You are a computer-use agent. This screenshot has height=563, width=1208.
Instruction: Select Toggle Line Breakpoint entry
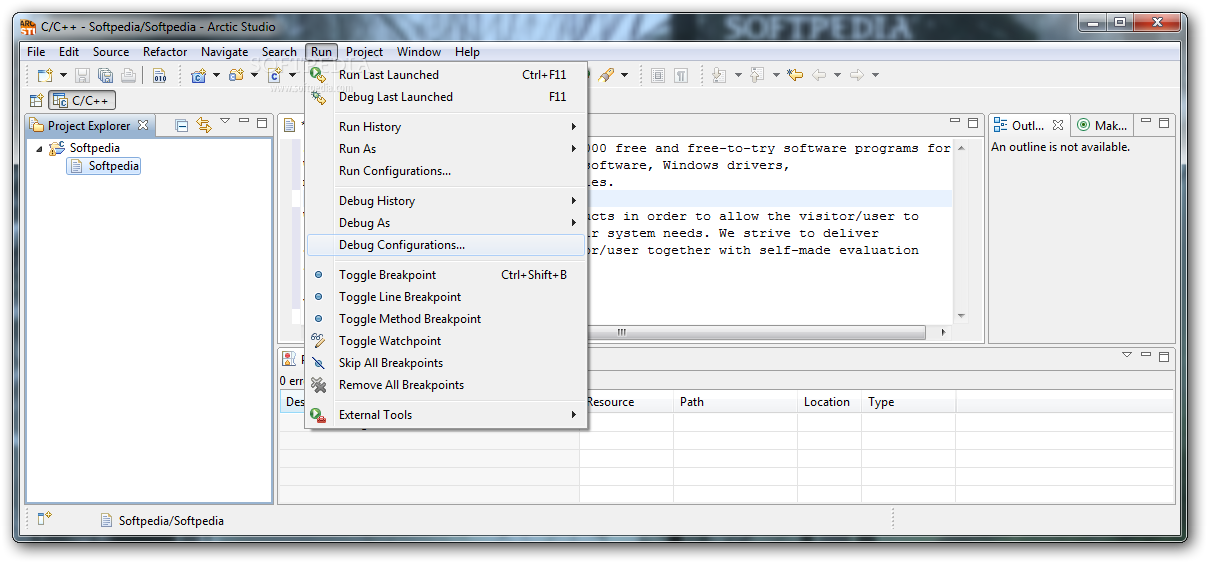[445, 297]
